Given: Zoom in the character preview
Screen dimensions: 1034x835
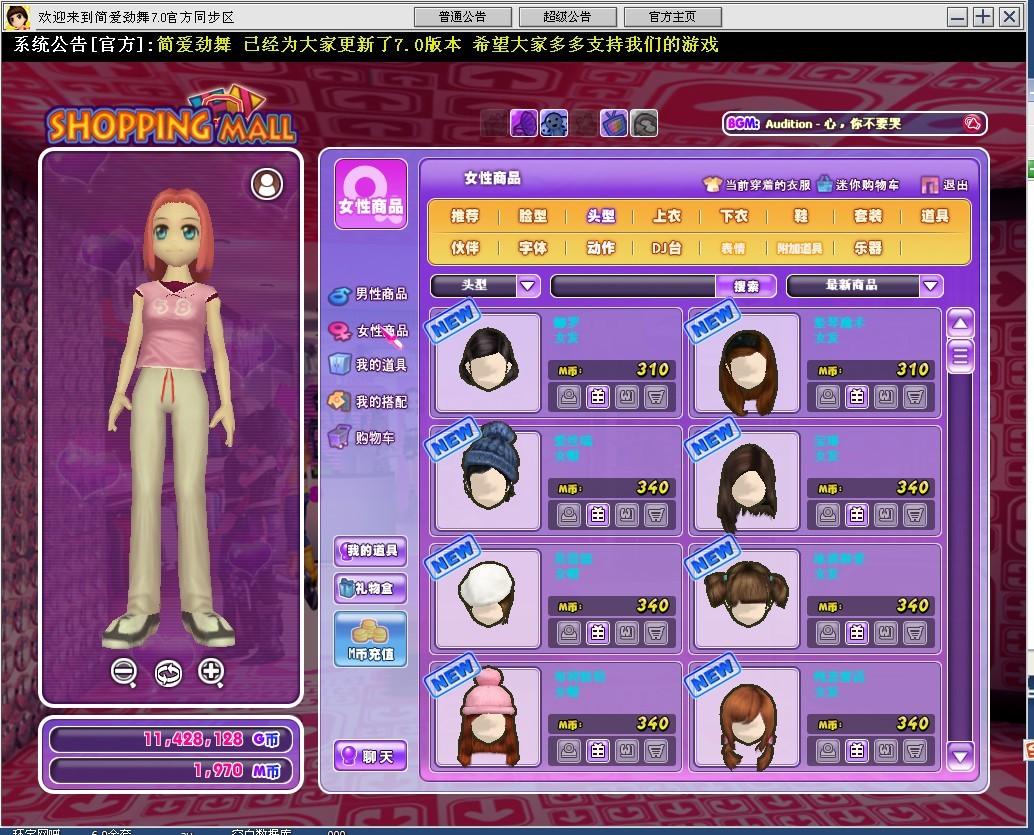Looking at the screenshot, I should point(211,673).
